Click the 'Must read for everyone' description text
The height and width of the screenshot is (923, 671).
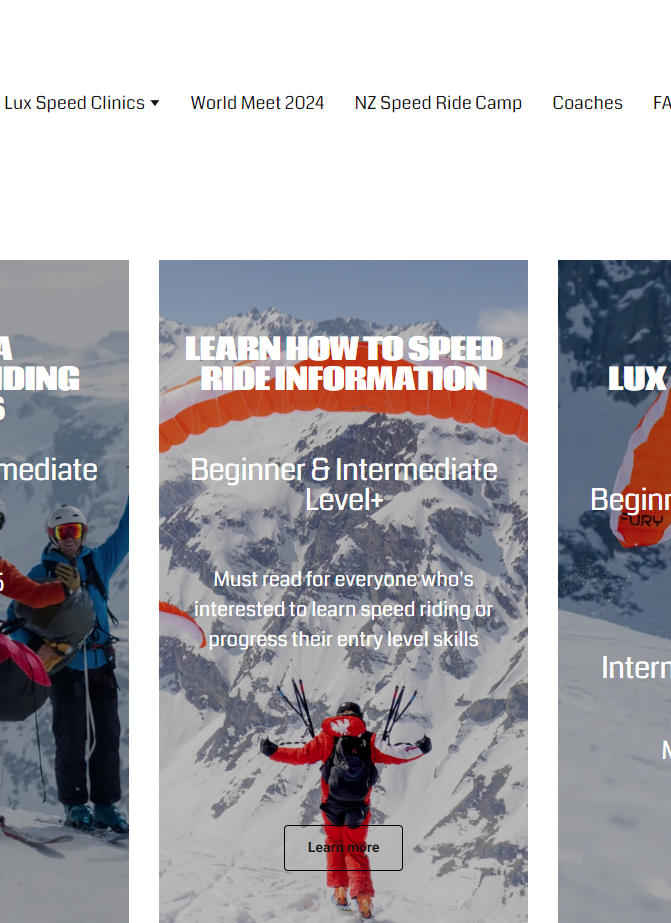coord(344,609)
